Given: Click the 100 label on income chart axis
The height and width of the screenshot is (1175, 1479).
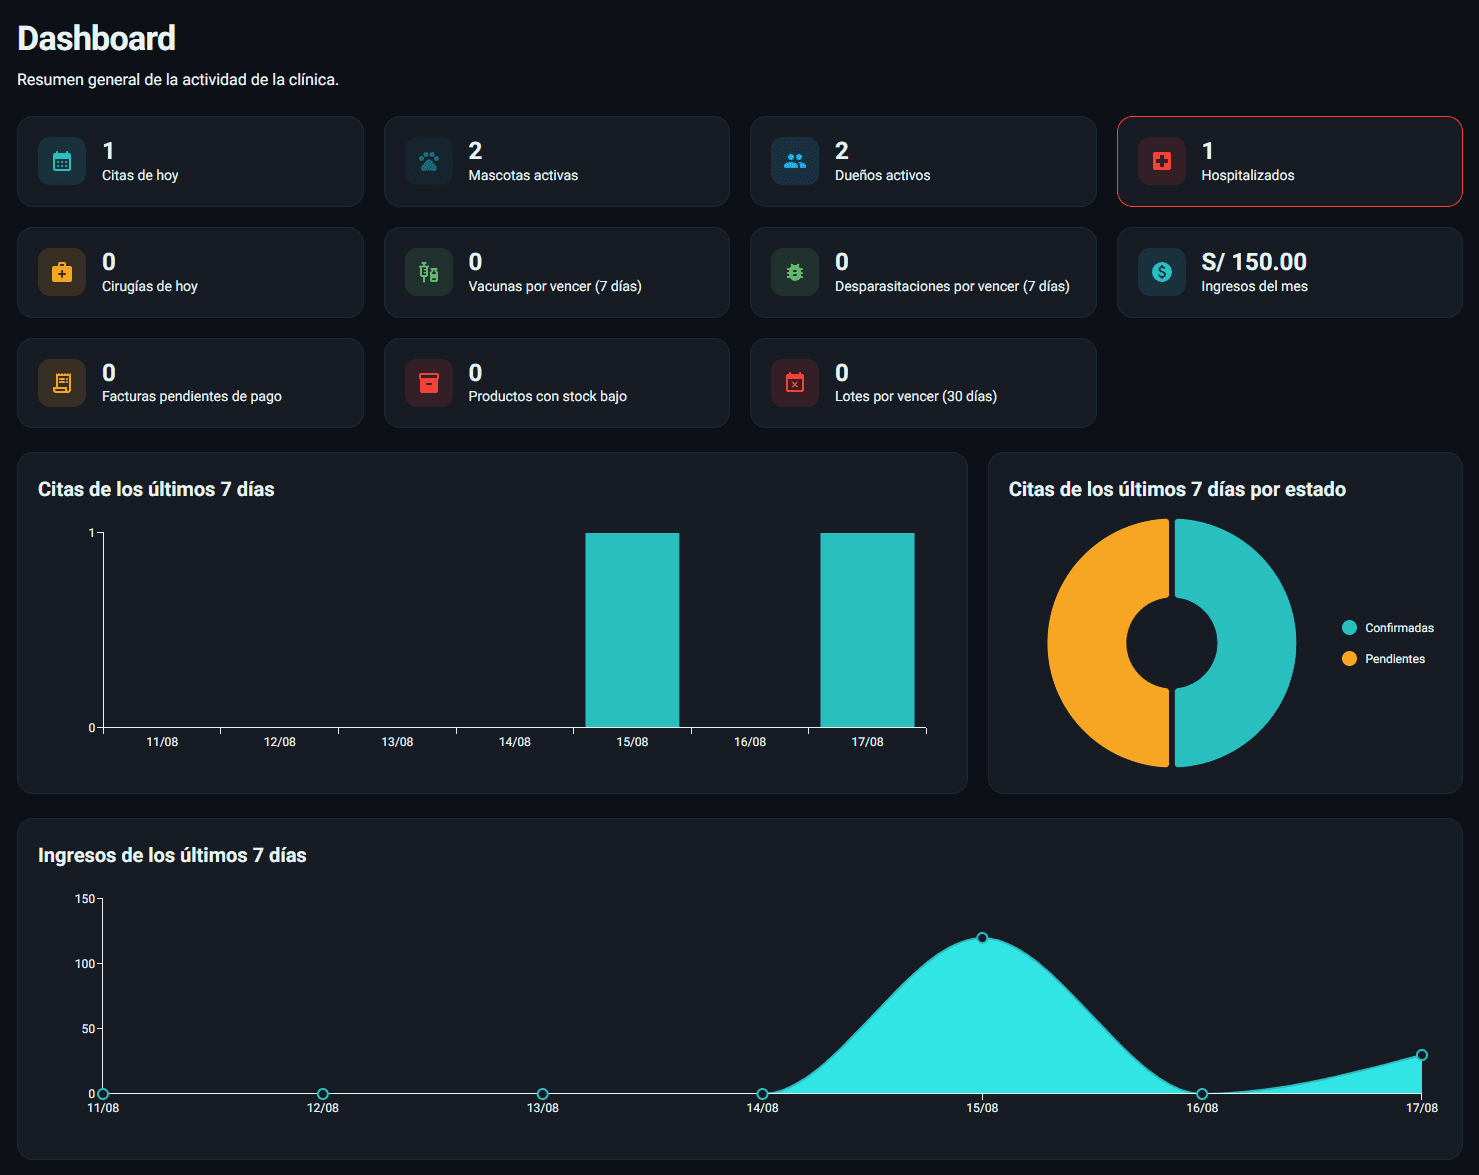Looking at the screenshot, I should (x=85, y=964).
